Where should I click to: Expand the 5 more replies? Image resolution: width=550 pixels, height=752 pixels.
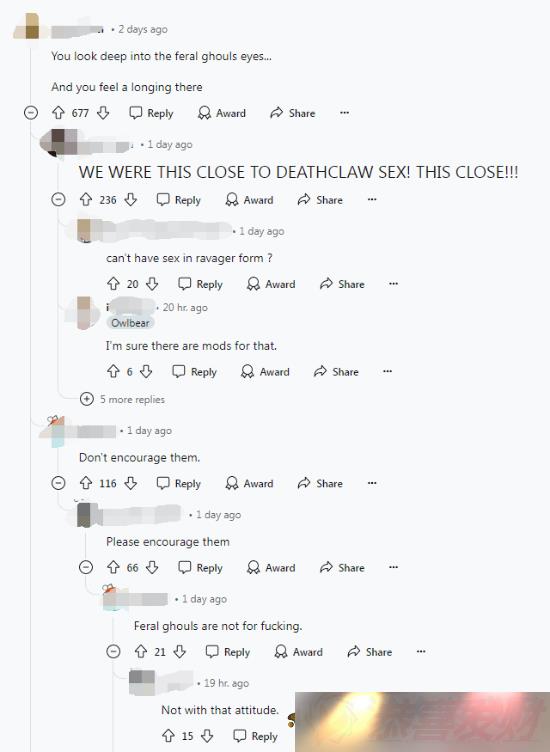coord(122,399)
